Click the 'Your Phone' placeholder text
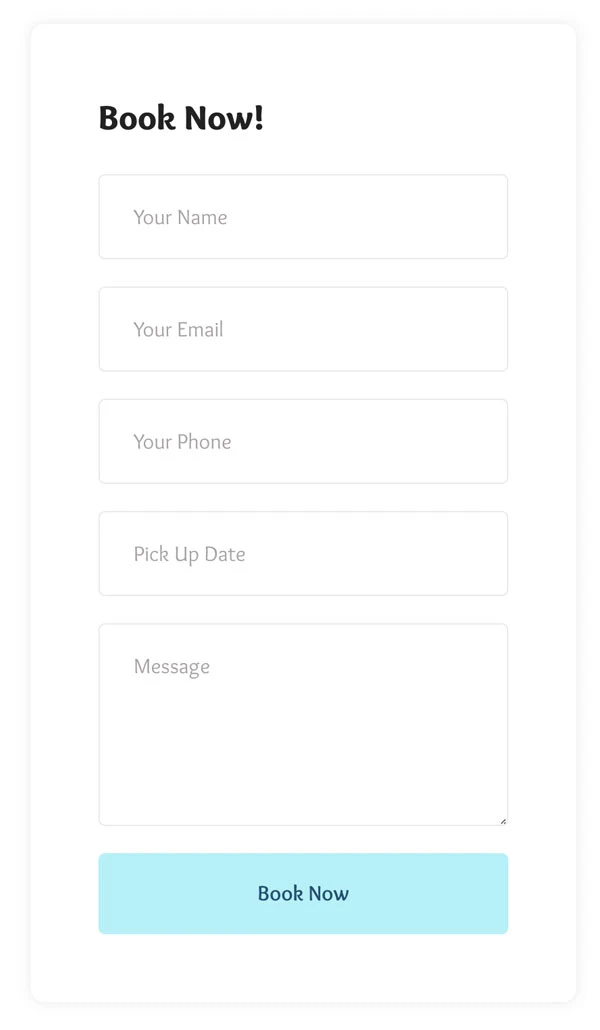 182,441
